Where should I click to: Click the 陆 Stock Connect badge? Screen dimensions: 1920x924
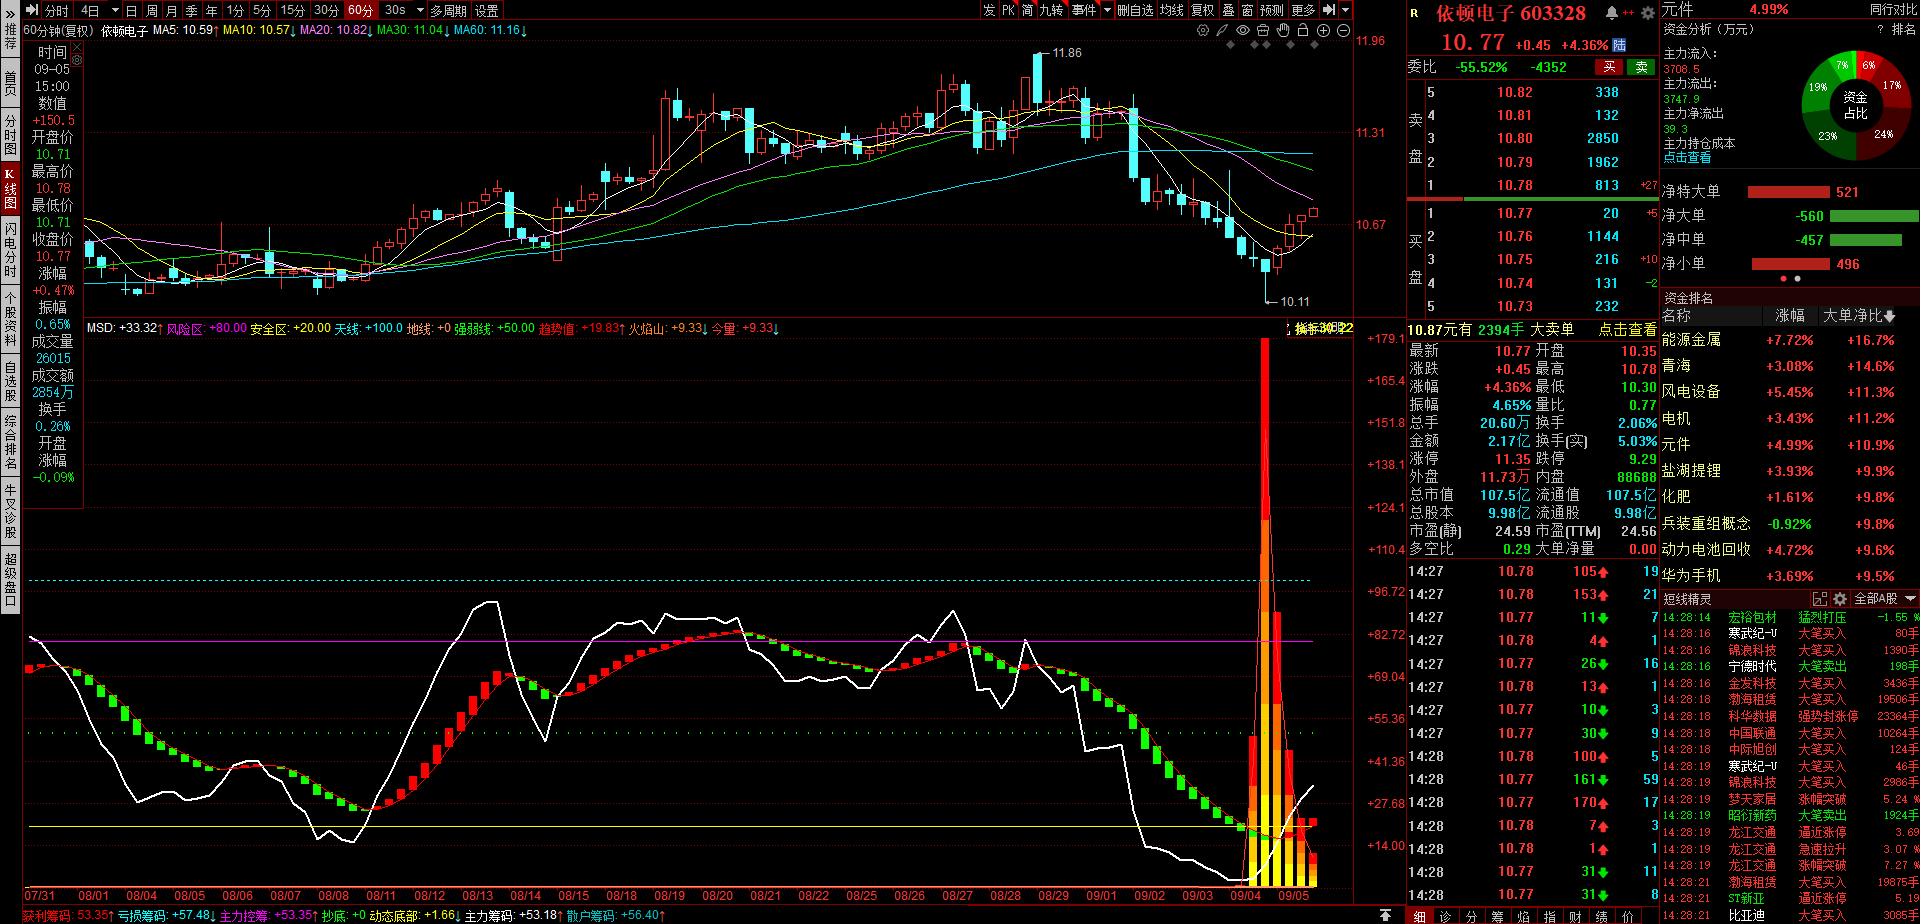(1619, 45)
